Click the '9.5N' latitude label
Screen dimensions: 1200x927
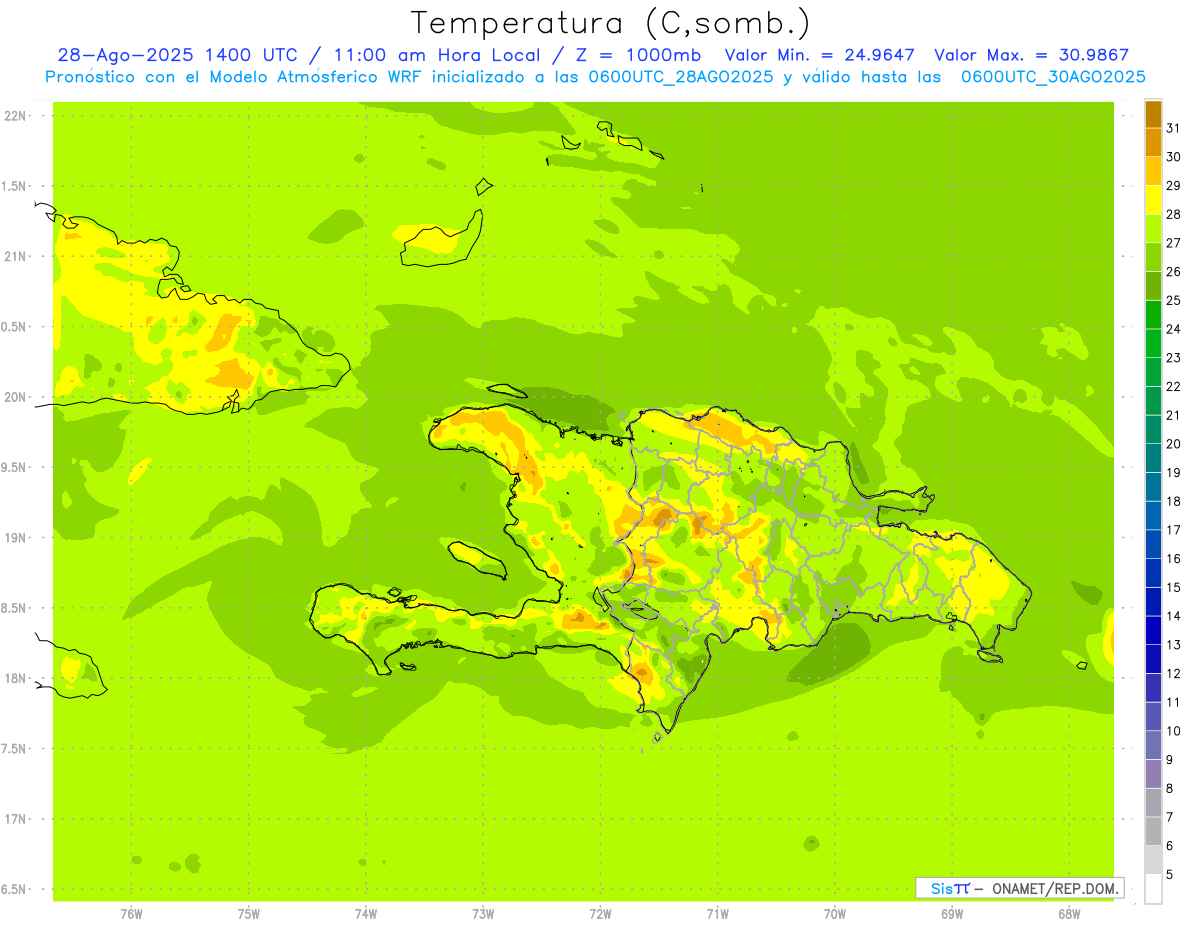(14, 467)
